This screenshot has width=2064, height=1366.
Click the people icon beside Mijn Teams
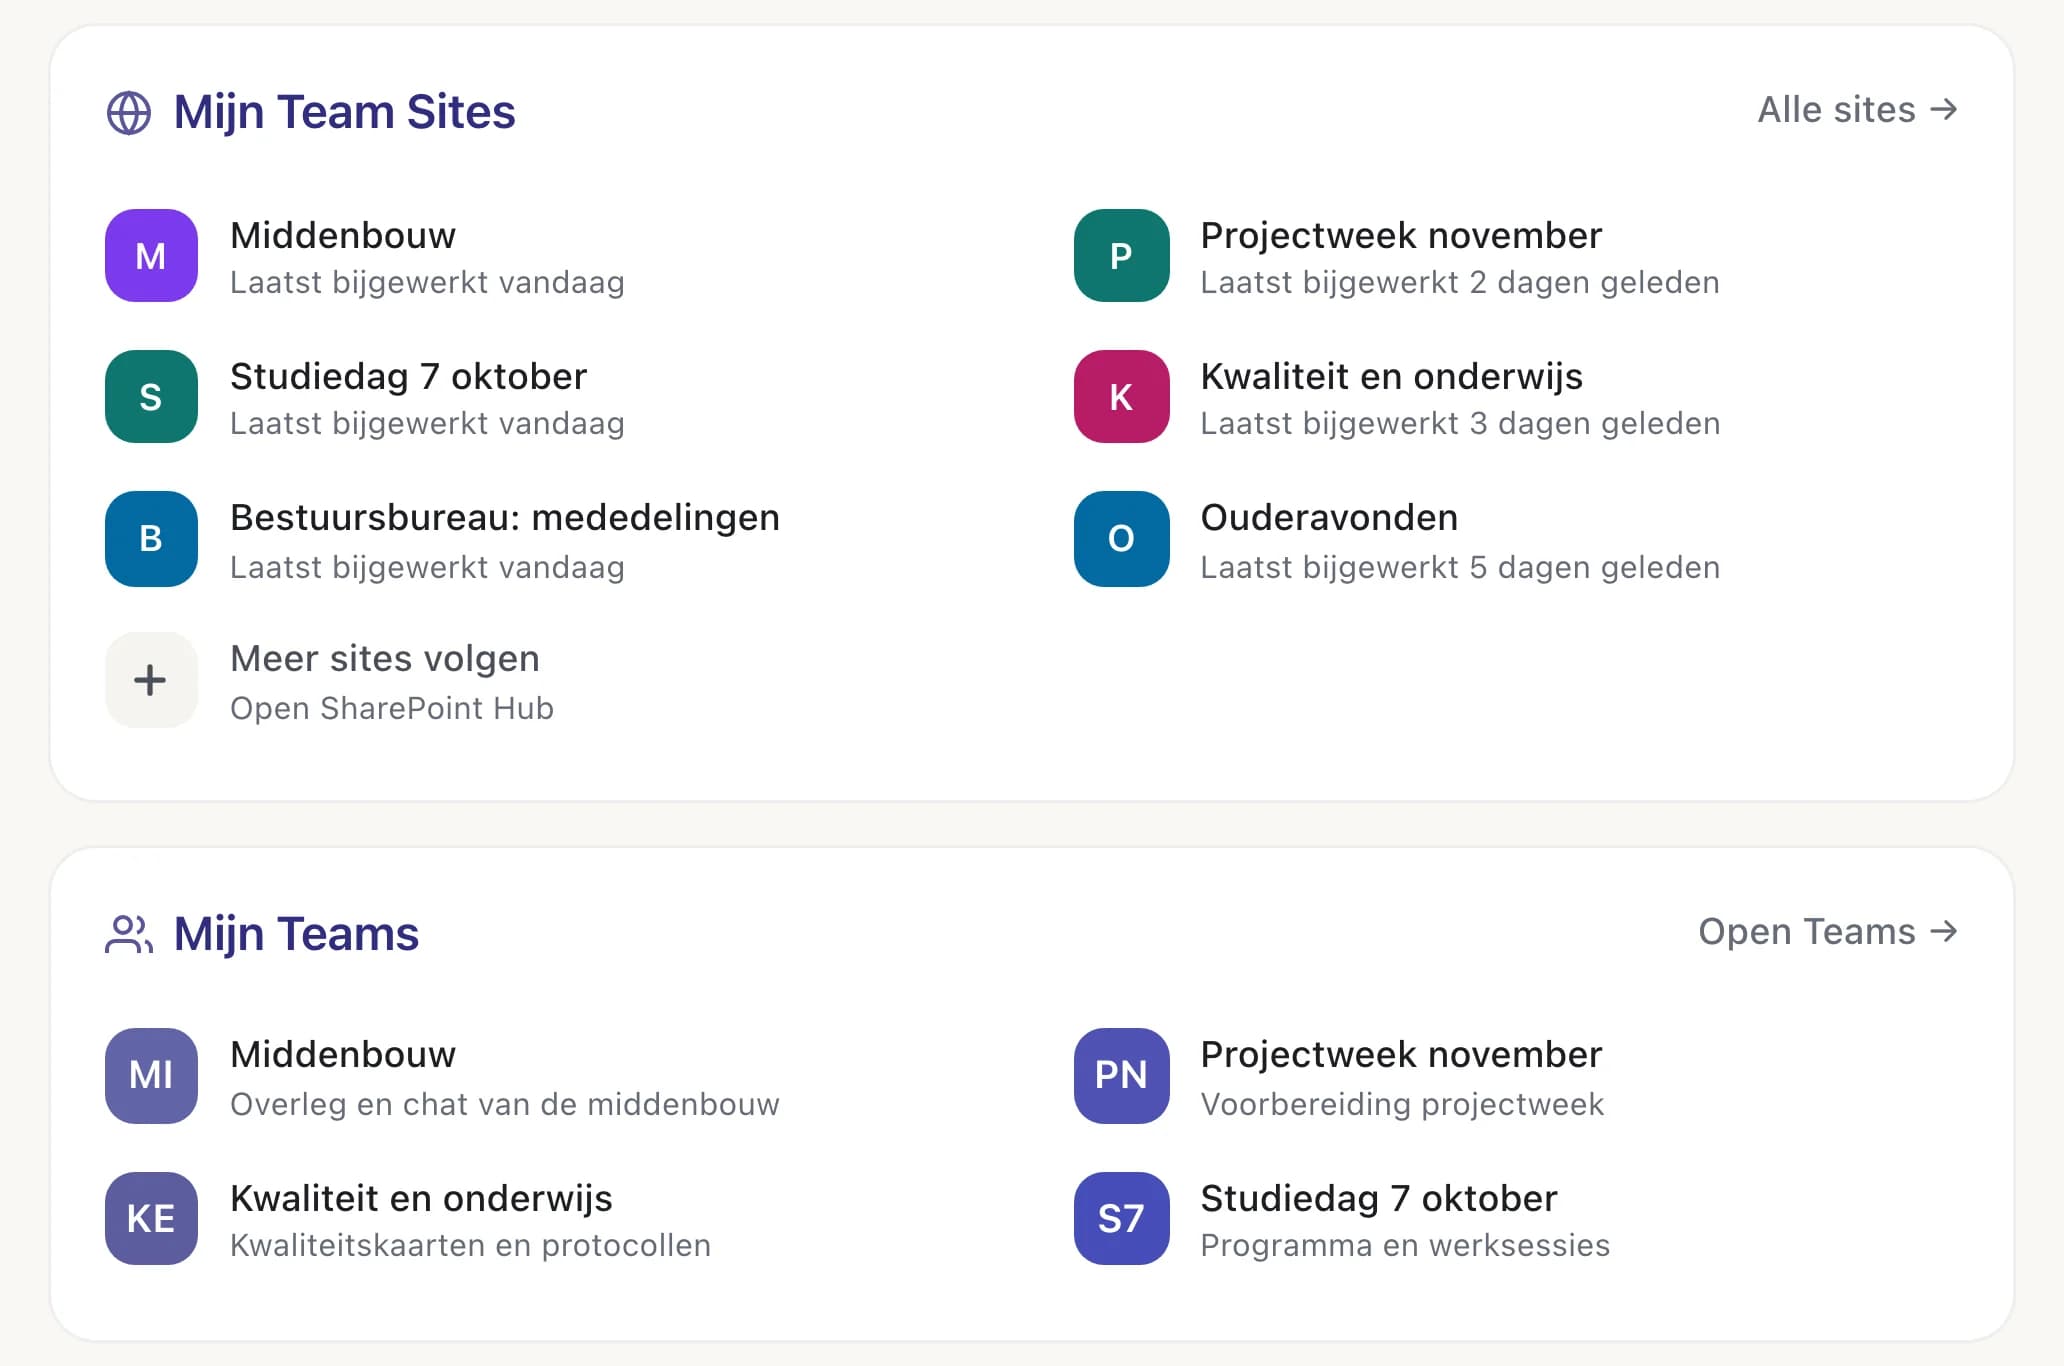[x=129, y=934]
